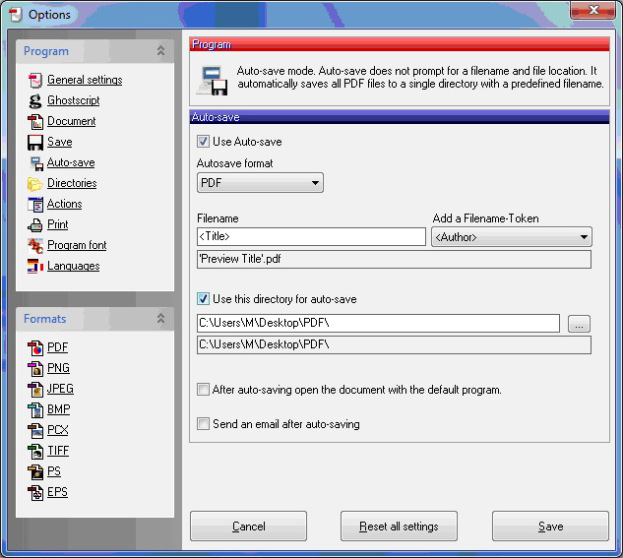Open General settings page
Viewport: 623px width, 558px height.
[x=85, y=80]
